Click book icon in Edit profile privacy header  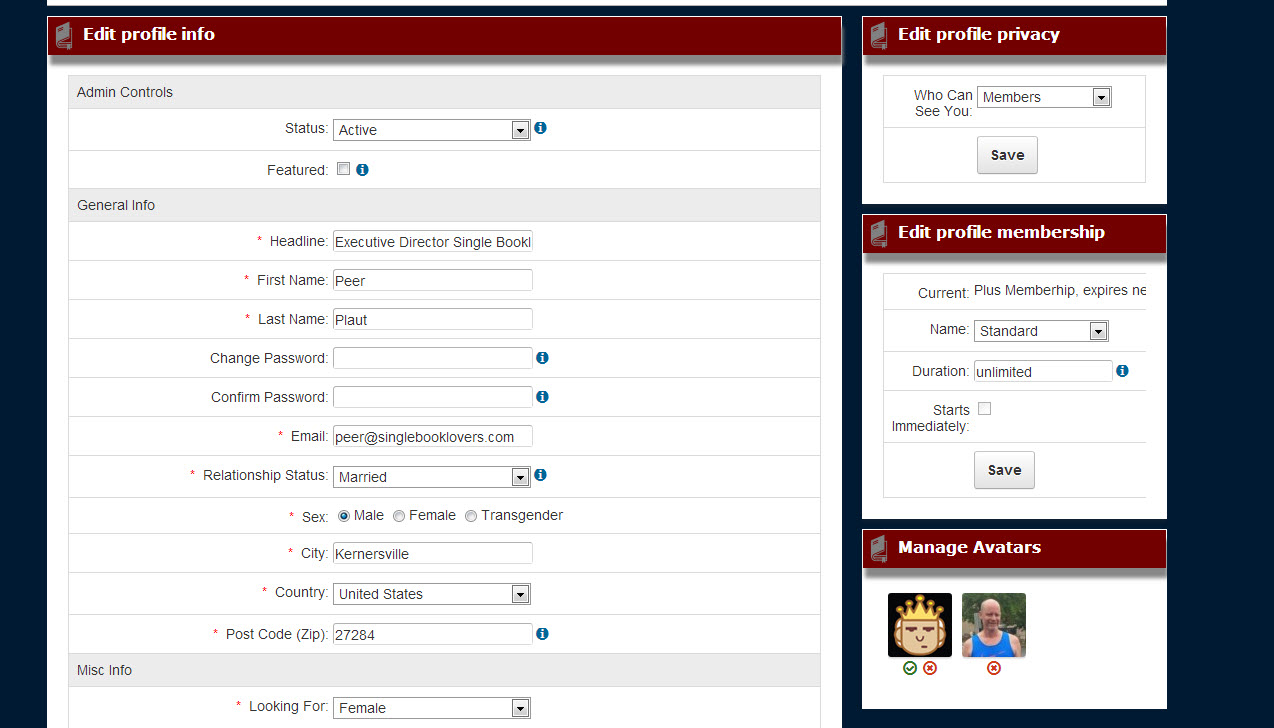(x=879, y=36)
